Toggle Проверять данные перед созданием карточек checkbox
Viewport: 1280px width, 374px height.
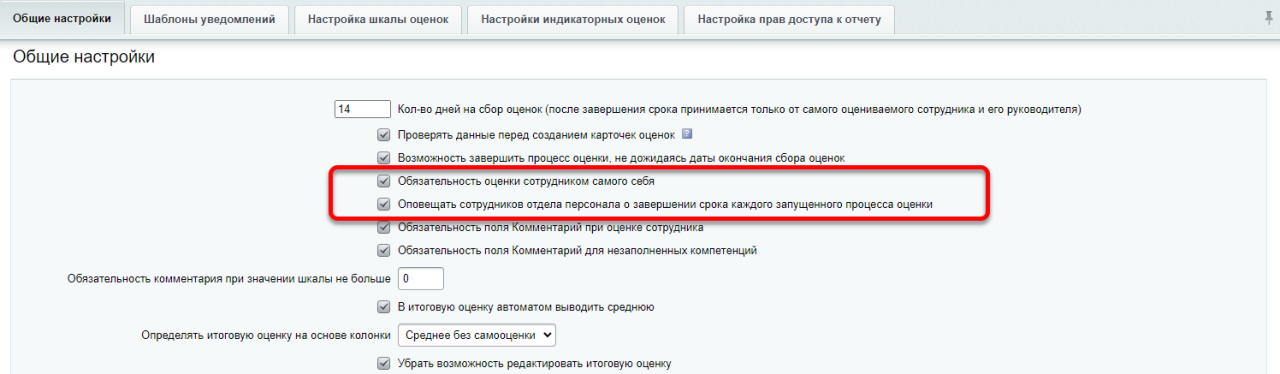pyautogui.click(x=383, y=135)
